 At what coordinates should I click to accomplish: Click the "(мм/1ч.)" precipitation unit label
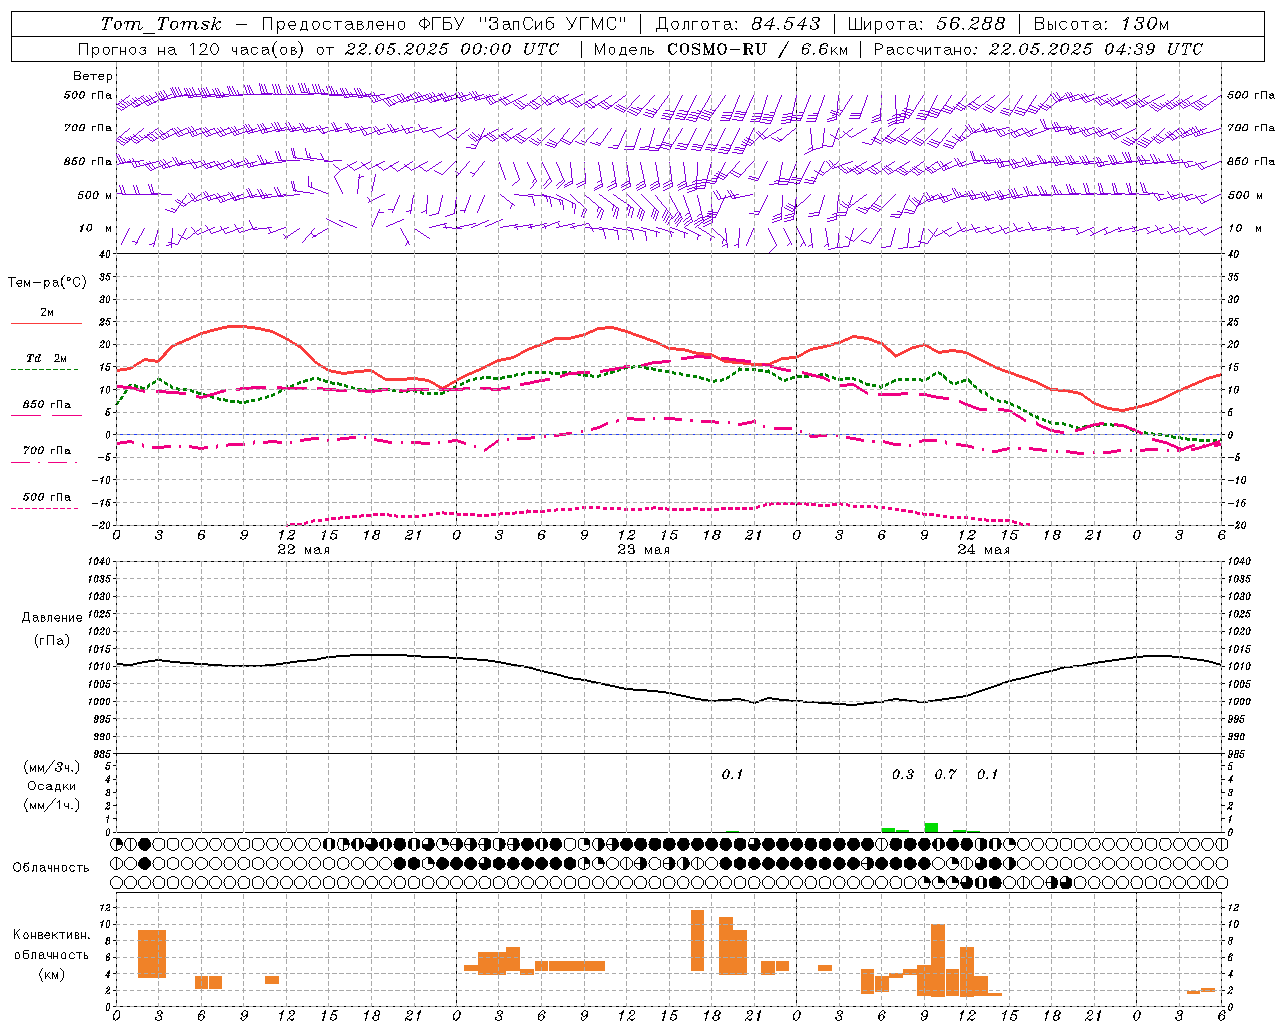(52, 805)
